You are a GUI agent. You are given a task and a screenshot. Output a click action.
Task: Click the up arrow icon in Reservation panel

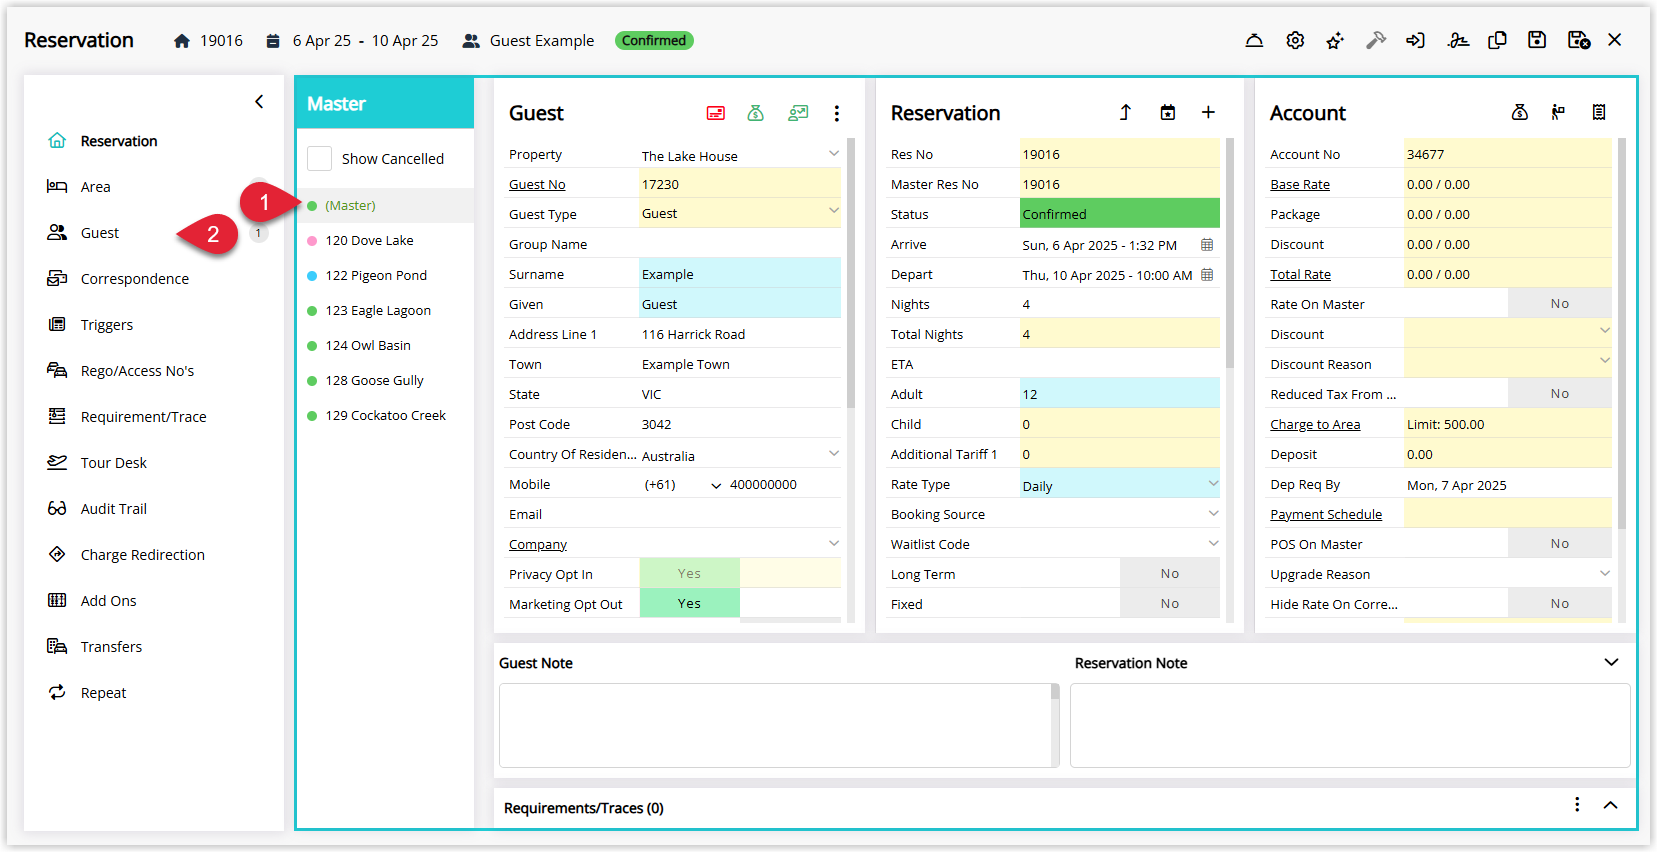click(x=1125, y=112)
